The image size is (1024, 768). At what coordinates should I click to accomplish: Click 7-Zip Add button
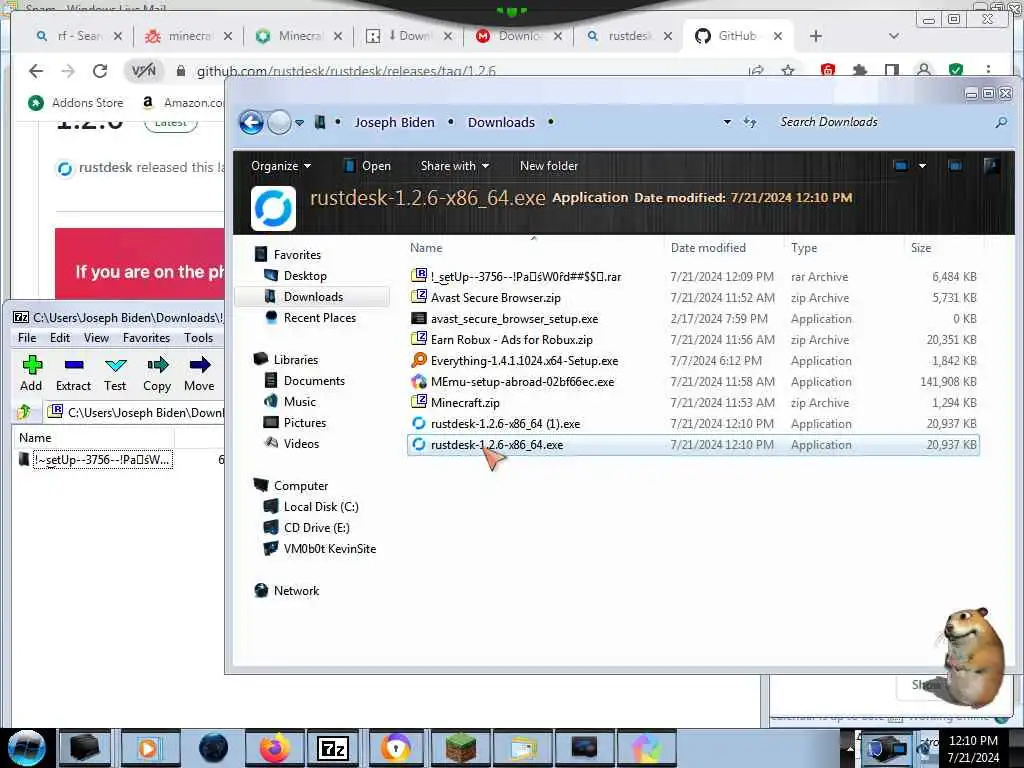click(31, 374)
